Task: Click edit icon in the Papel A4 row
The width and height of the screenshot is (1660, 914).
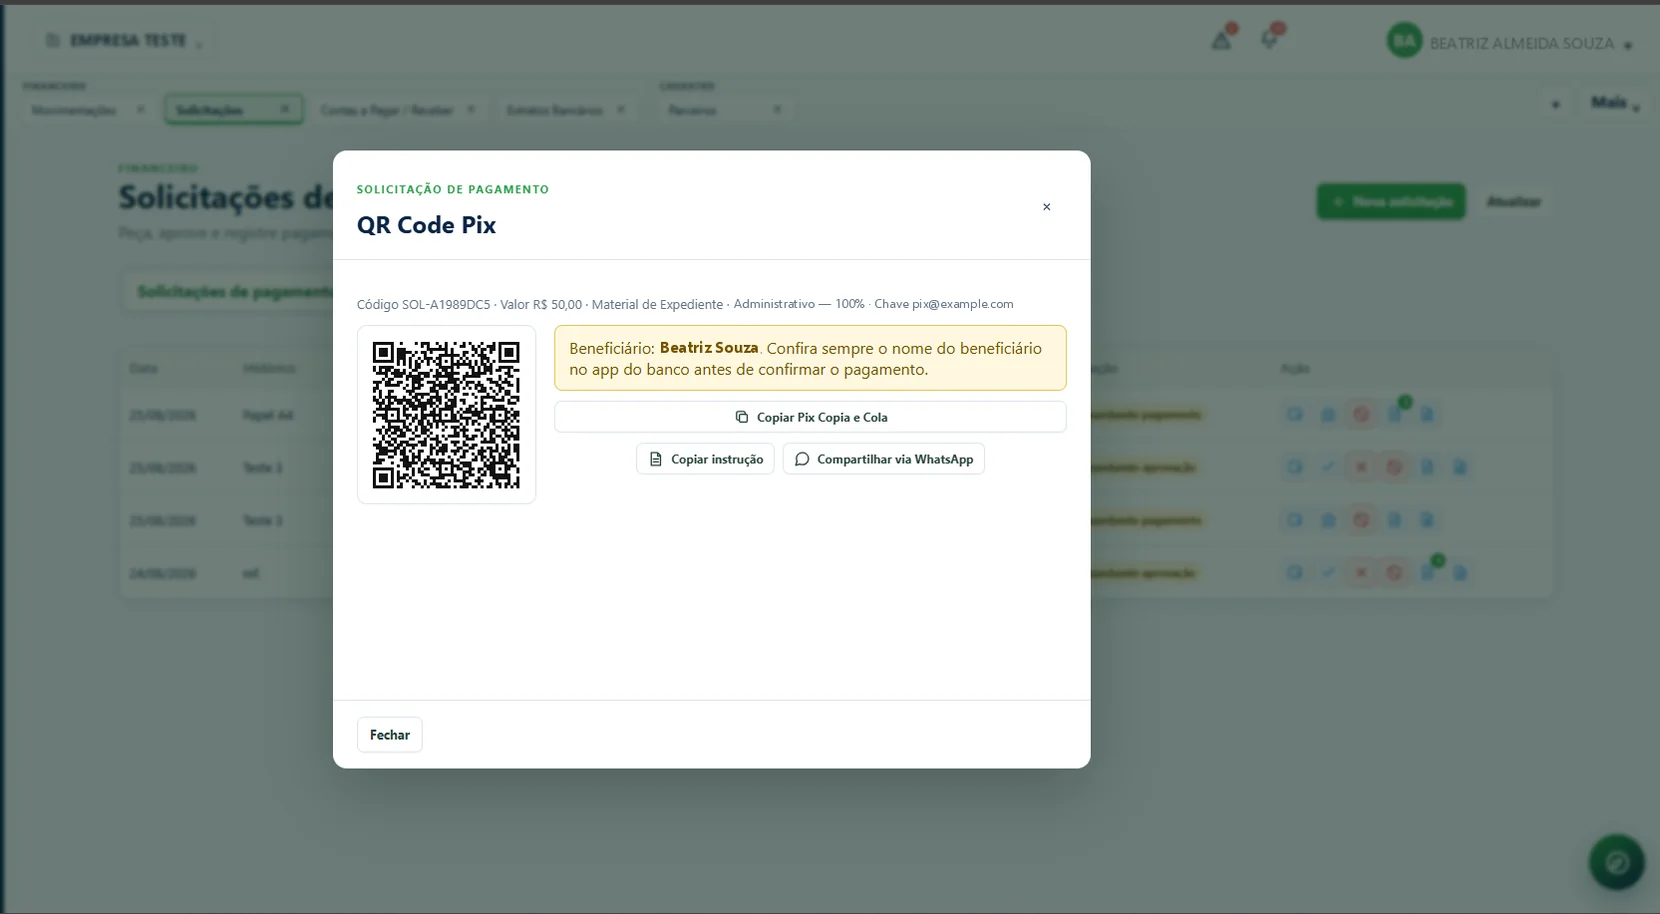Action: [1295, 414]
